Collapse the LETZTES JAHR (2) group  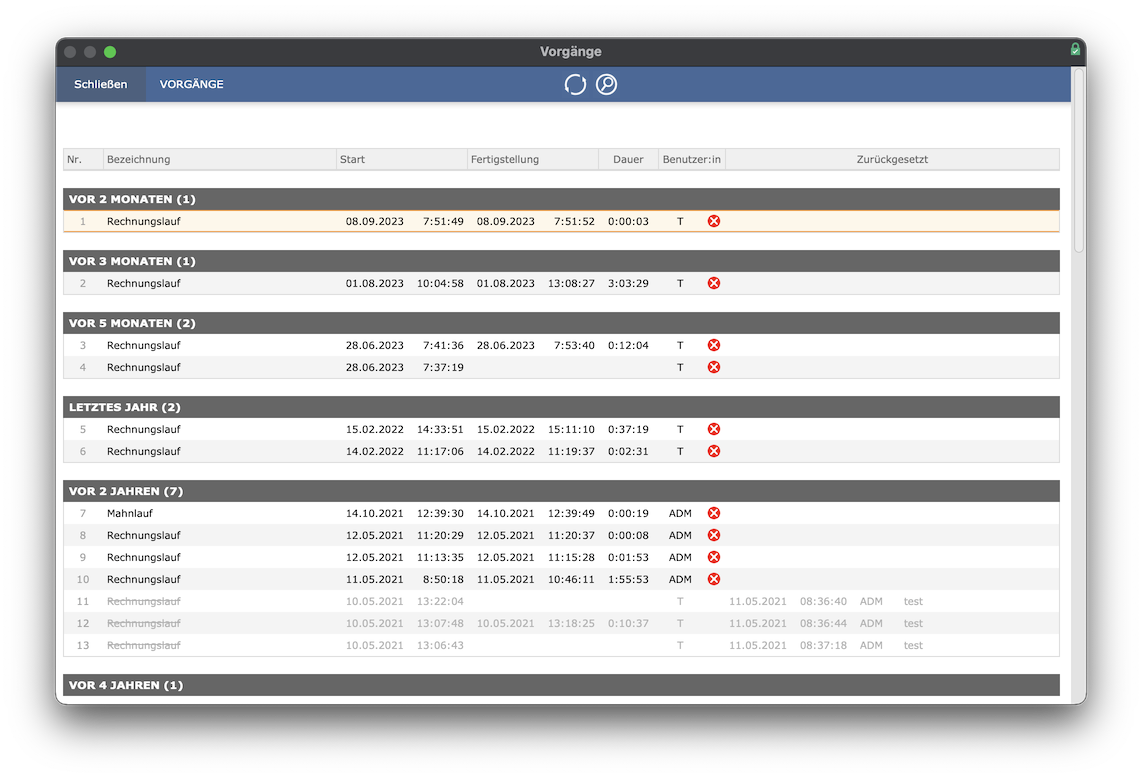[x=561, y=407]
